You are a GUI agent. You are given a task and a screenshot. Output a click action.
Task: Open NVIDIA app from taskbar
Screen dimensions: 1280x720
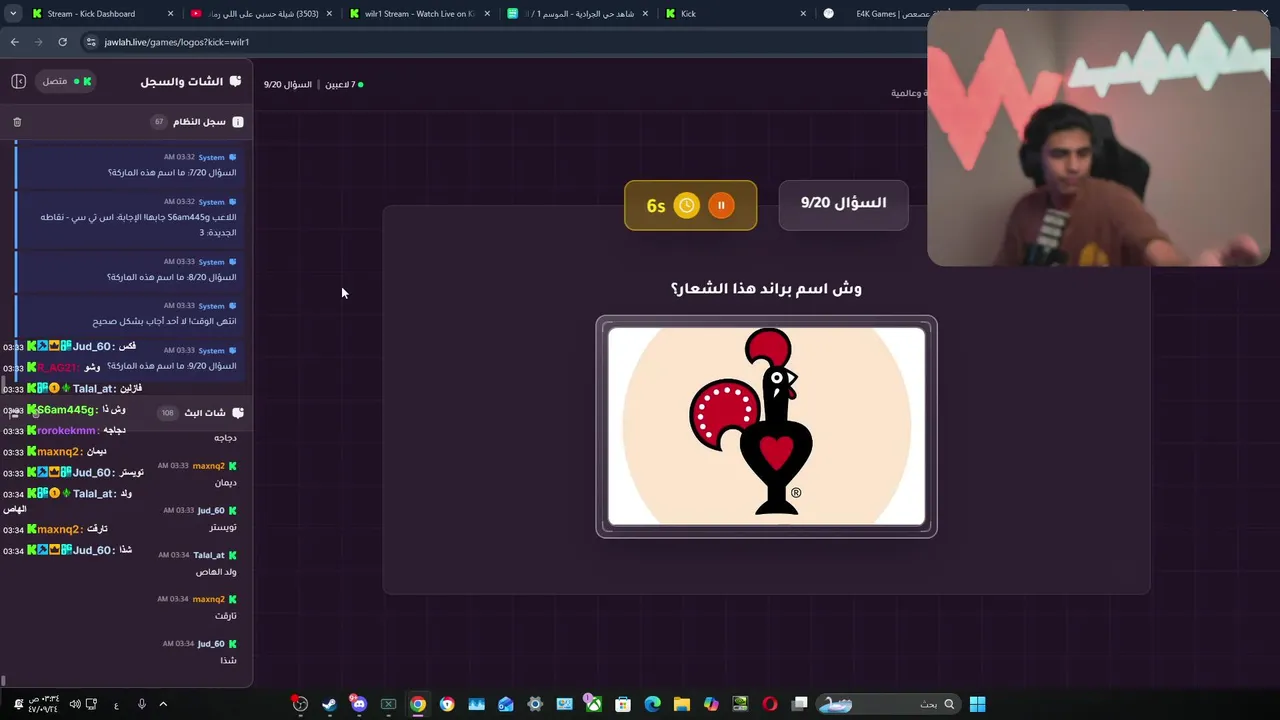tap(740, 704)
